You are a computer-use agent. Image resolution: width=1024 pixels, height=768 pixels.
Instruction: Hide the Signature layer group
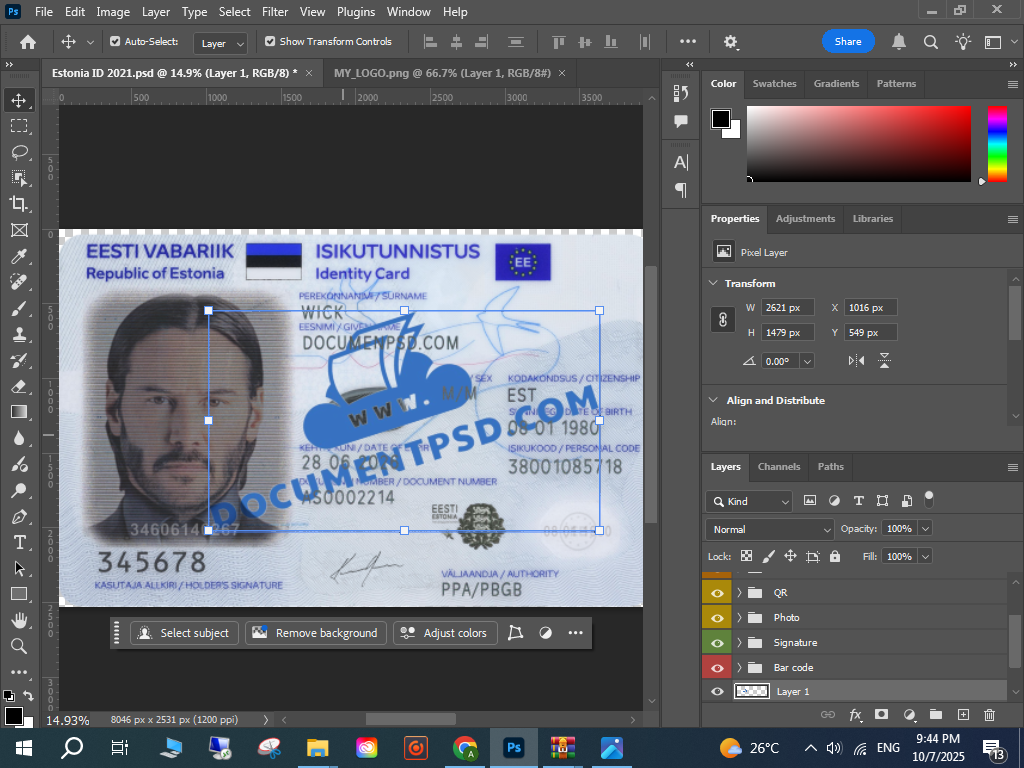[x=717, y=642]
